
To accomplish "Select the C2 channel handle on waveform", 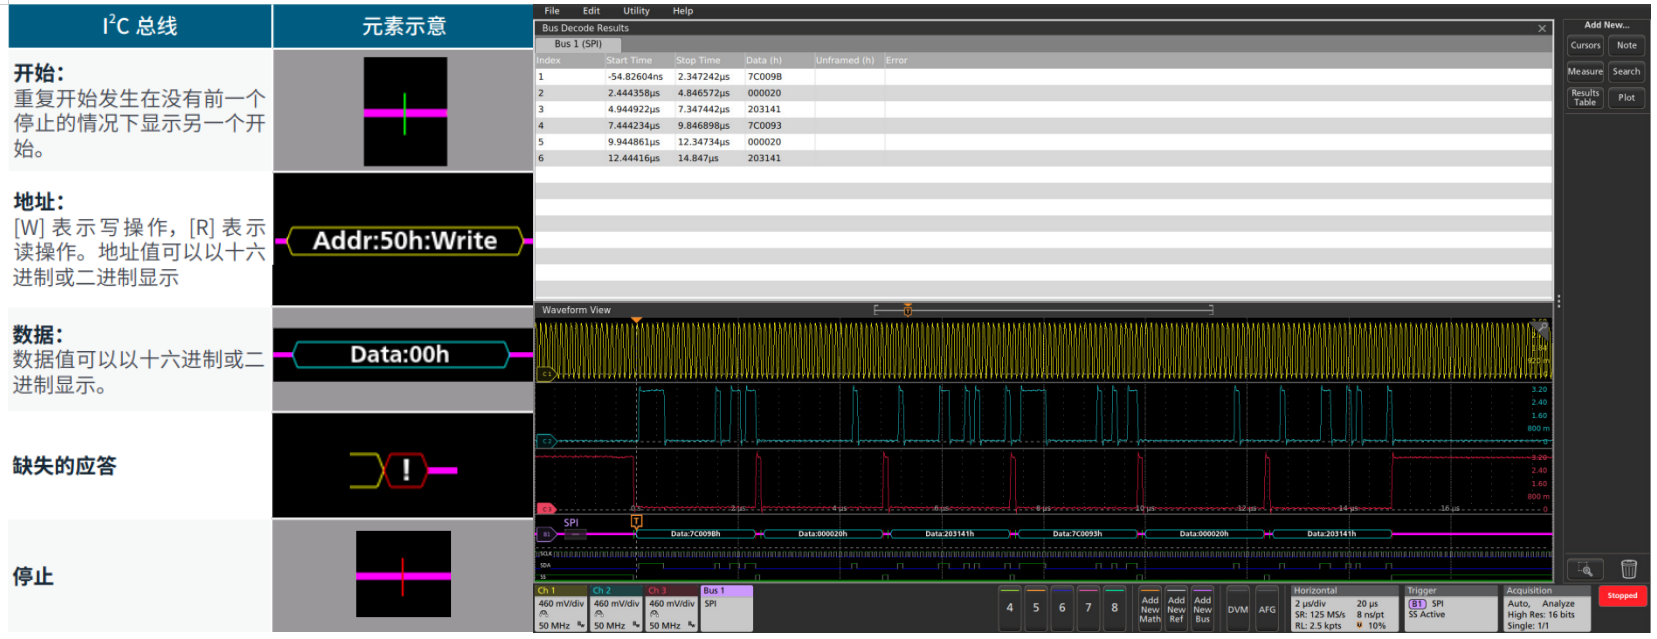I will (x=546, y=440).
